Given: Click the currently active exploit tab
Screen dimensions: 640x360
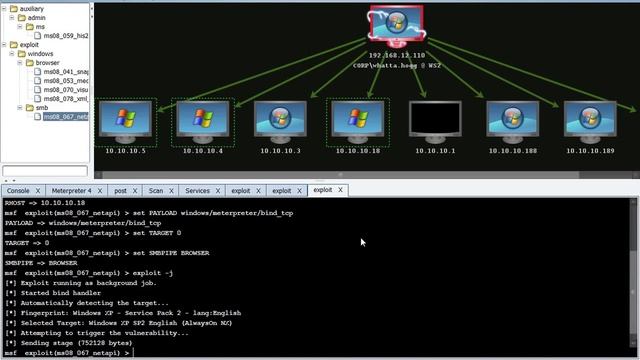Looking at the screenshot, I should pyautogui.click(x=322, y=190).
